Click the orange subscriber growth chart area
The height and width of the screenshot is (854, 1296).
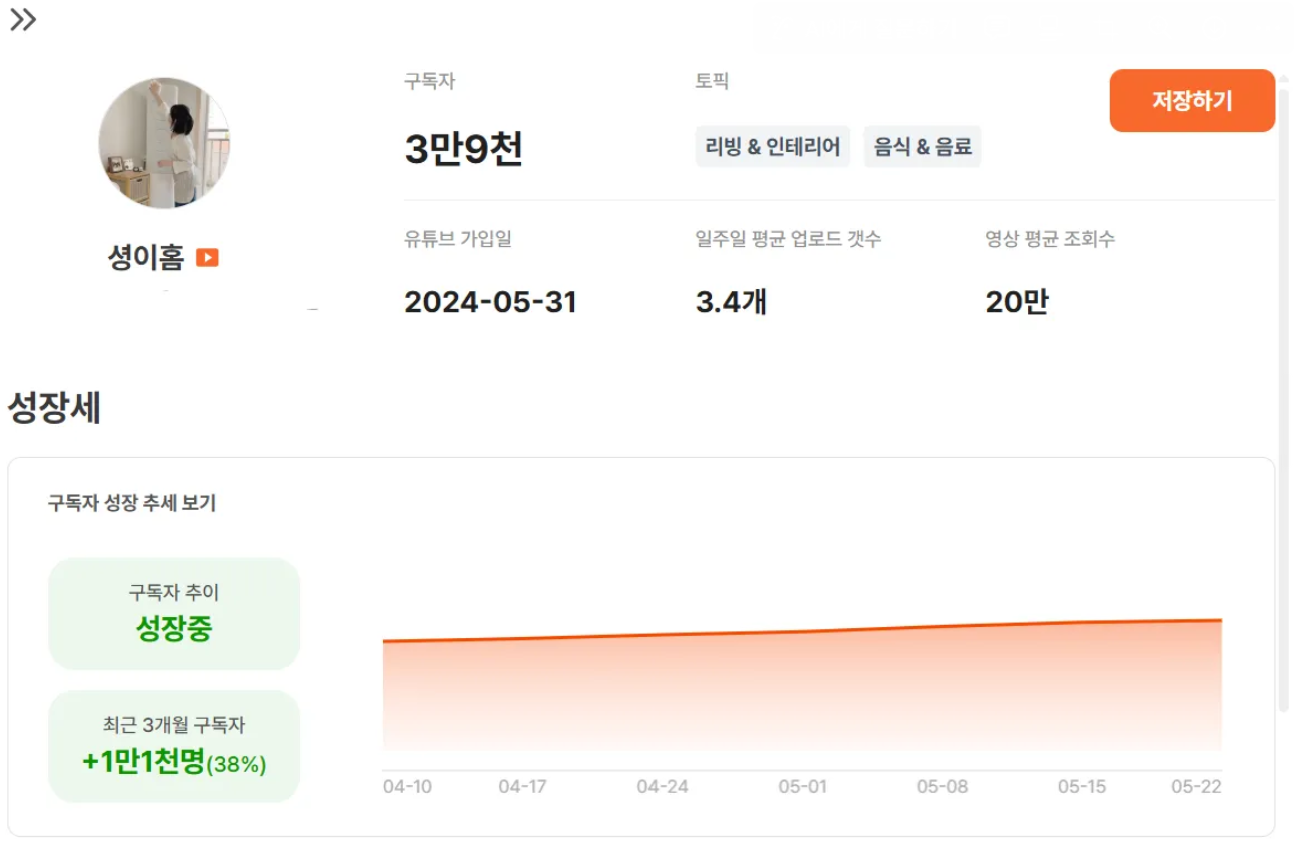[x=802, y=690]
